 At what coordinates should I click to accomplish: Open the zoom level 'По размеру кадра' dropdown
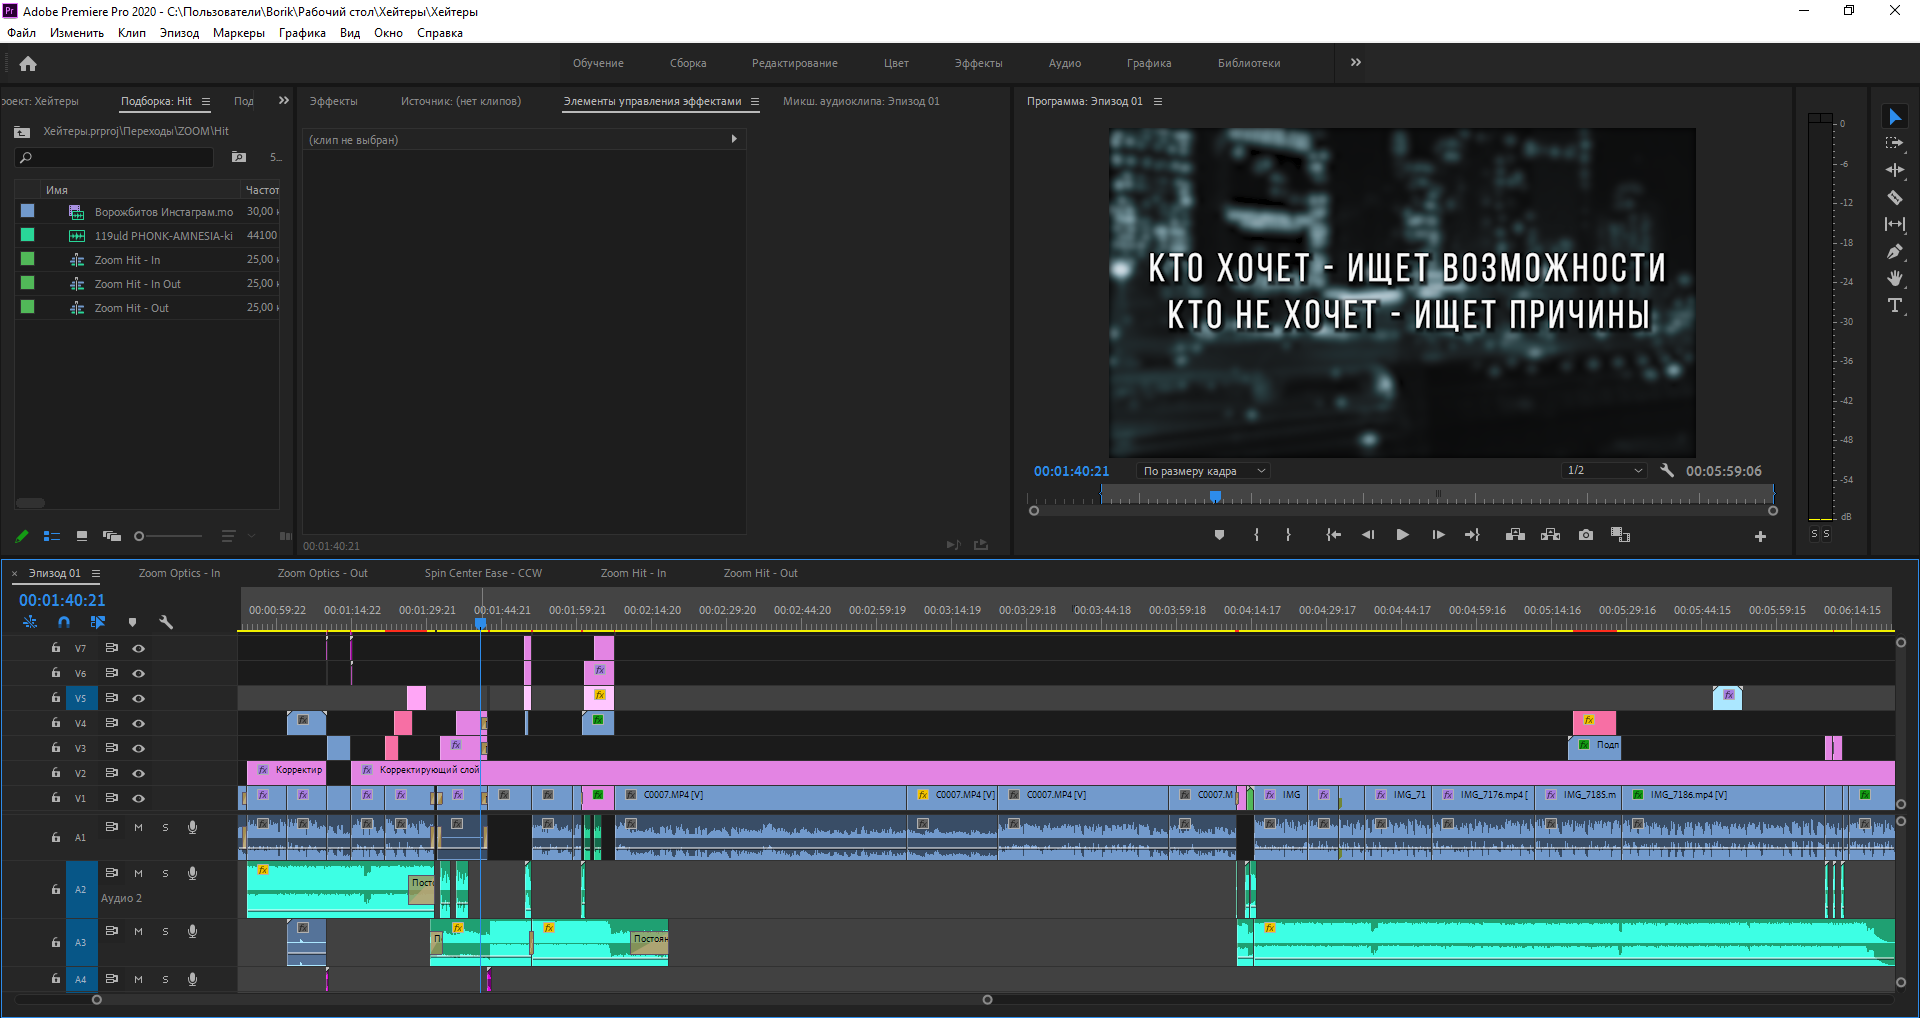point(1203,471)
